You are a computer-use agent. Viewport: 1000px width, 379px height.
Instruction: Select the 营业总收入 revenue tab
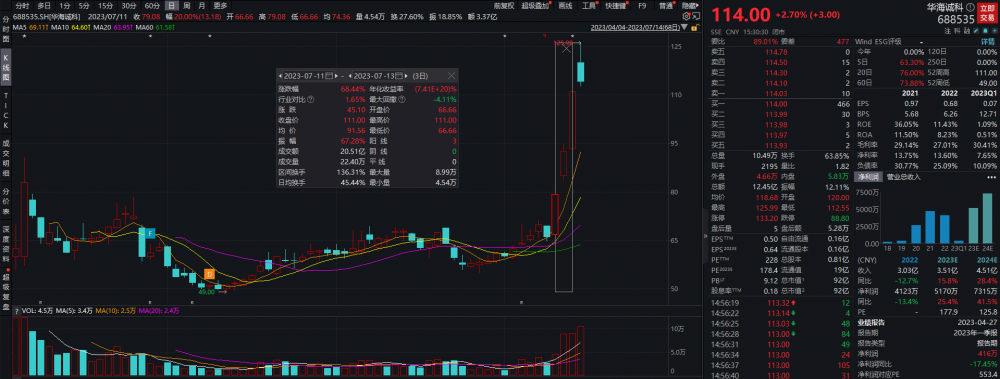coord(904,176)
